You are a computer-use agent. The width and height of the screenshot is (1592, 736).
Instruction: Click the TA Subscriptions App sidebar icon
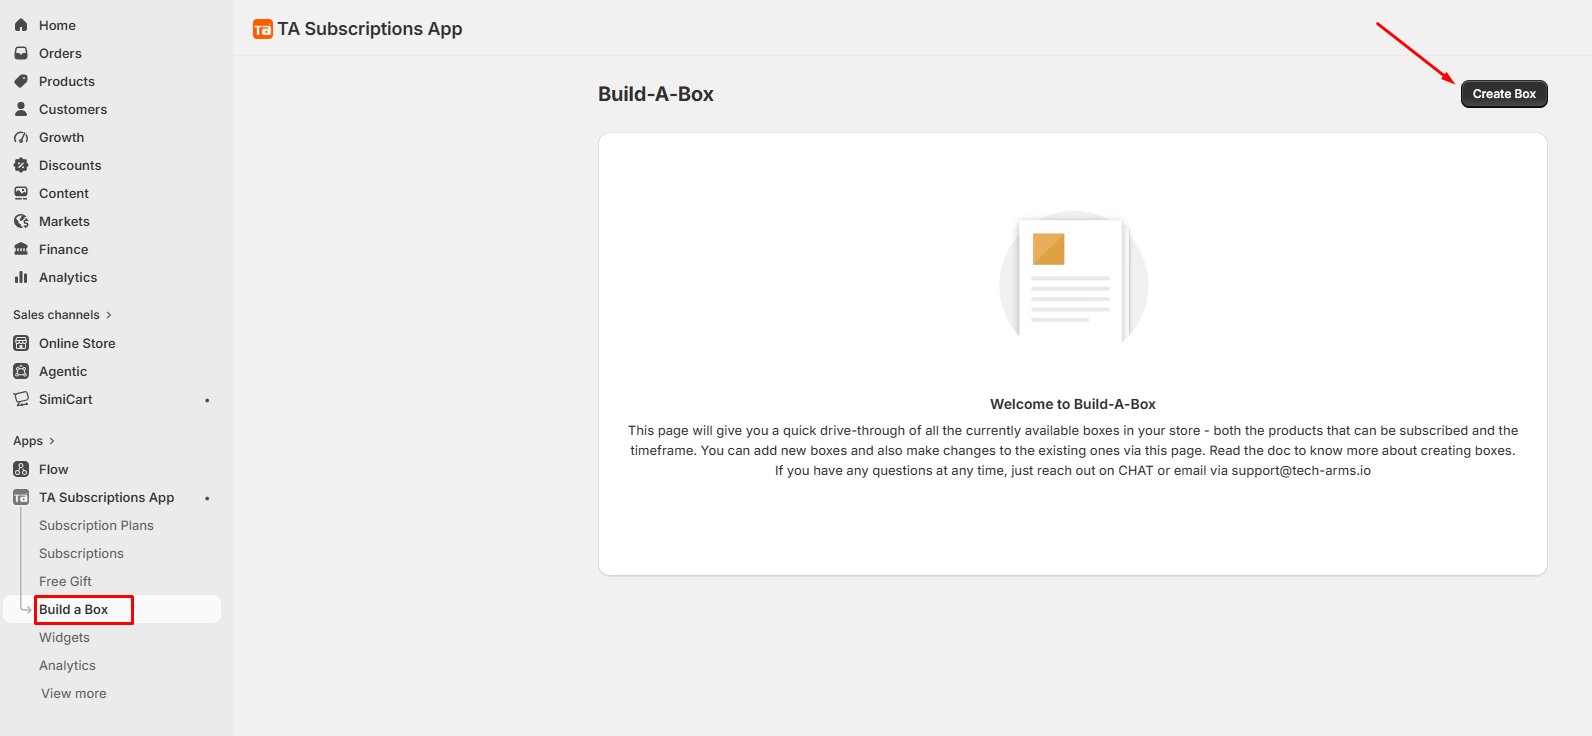(x=21, y=497)
